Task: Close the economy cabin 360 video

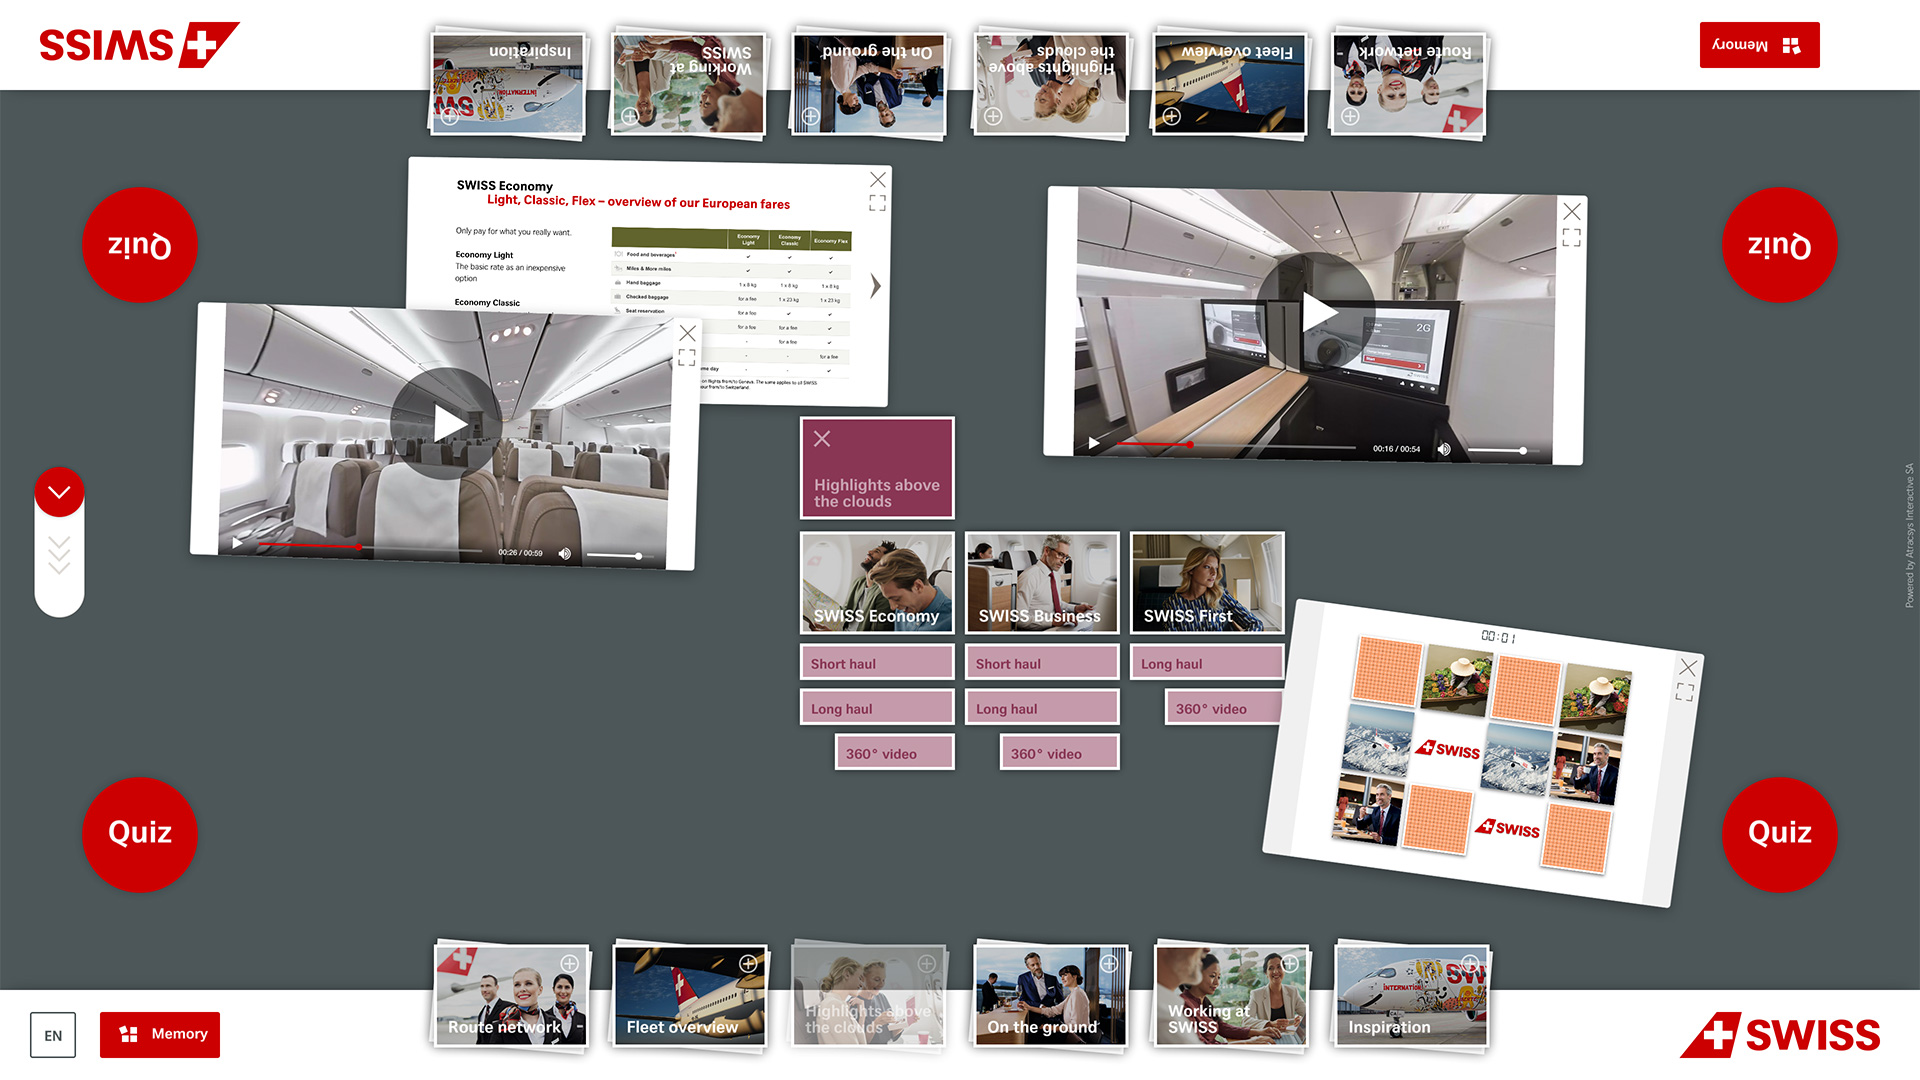Action: coord(687,333)
